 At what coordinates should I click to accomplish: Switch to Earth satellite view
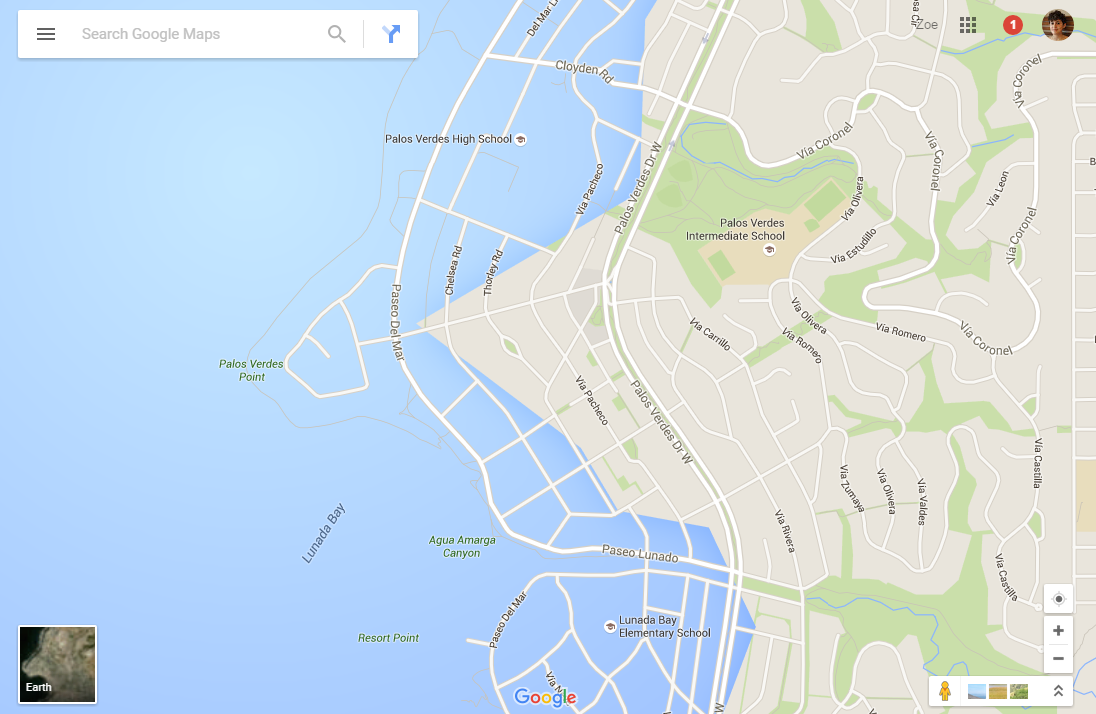tap(57, 664)
